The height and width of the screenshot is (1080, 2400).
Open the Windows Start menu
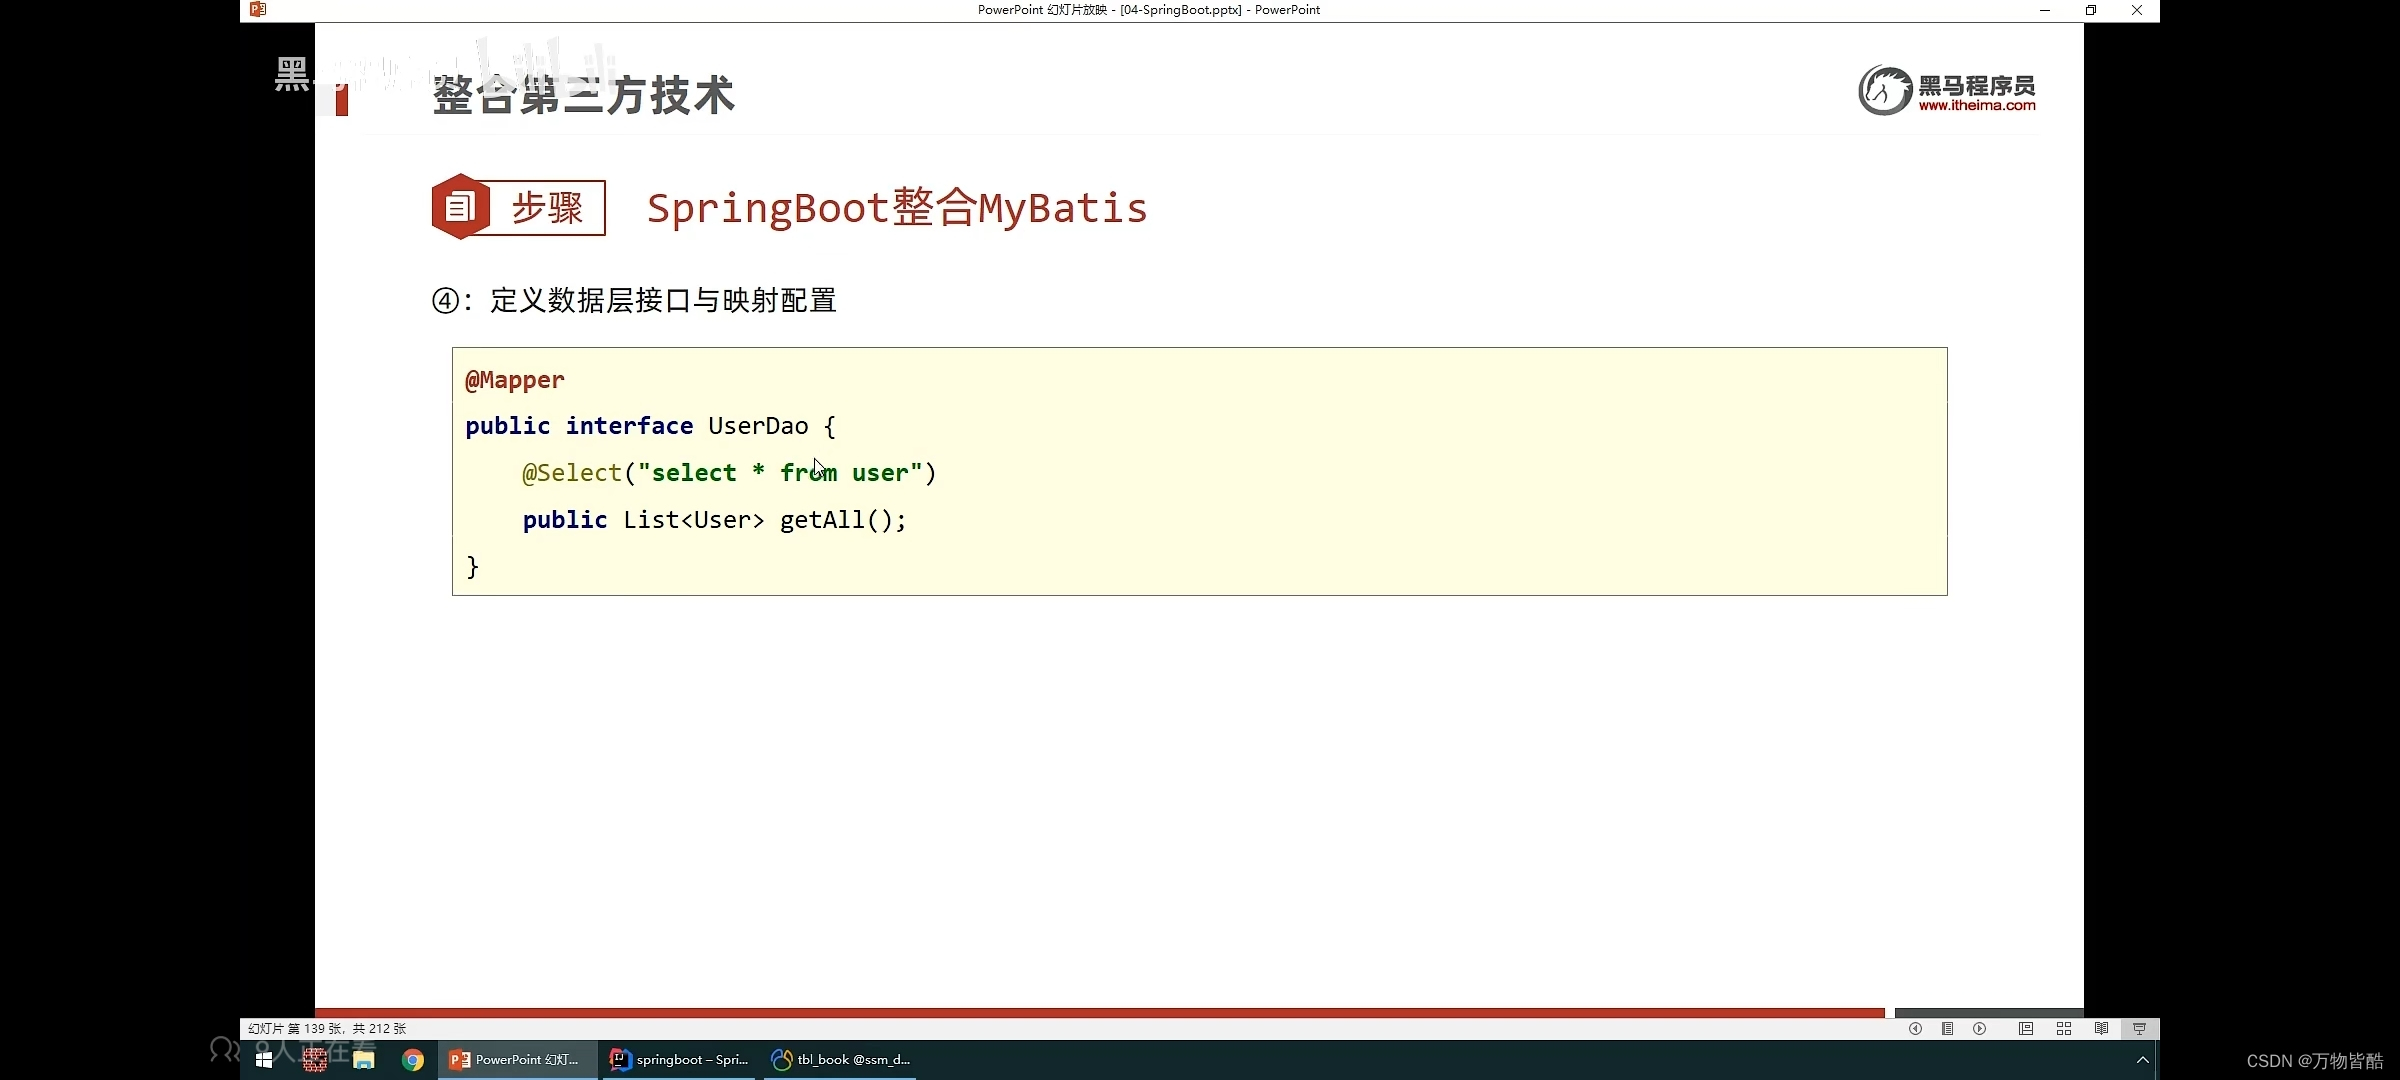264,1060
